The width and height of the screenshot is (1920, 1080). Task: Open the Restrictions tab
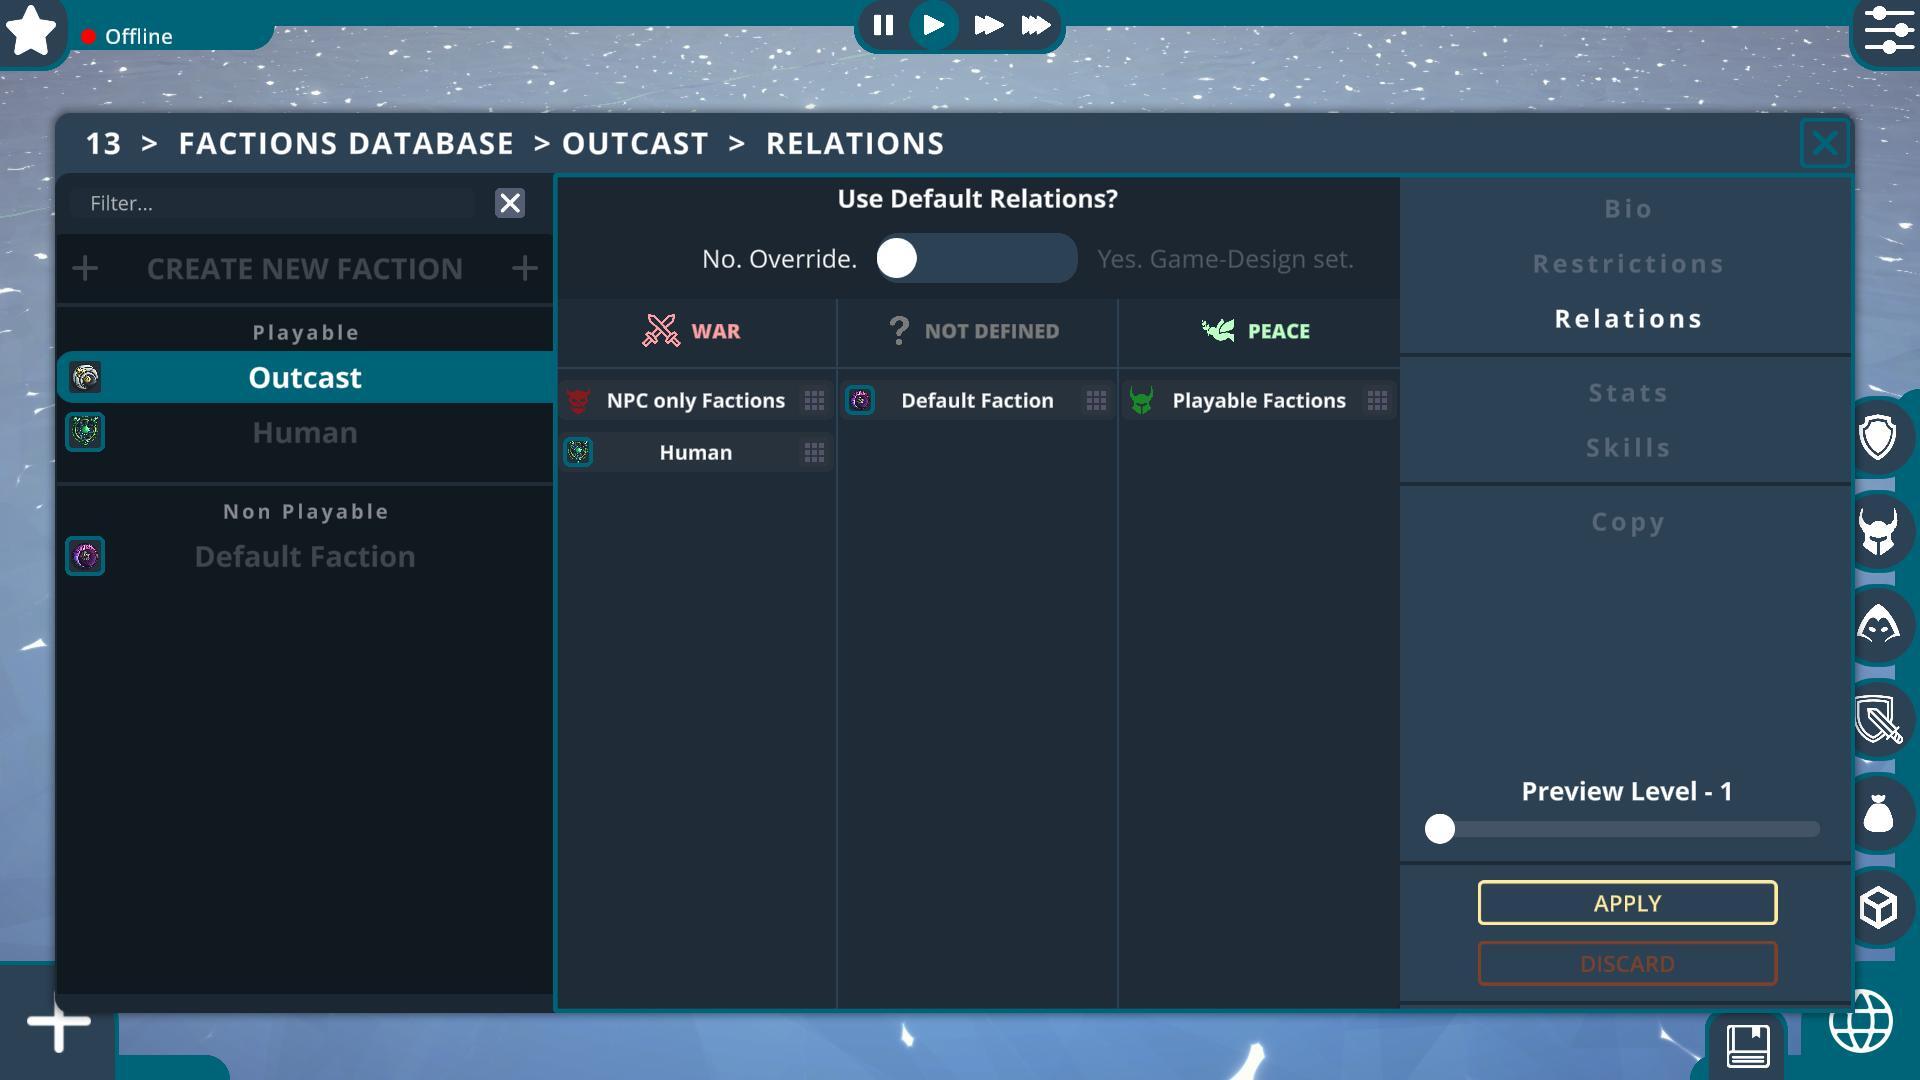[x=1628, y=264]
